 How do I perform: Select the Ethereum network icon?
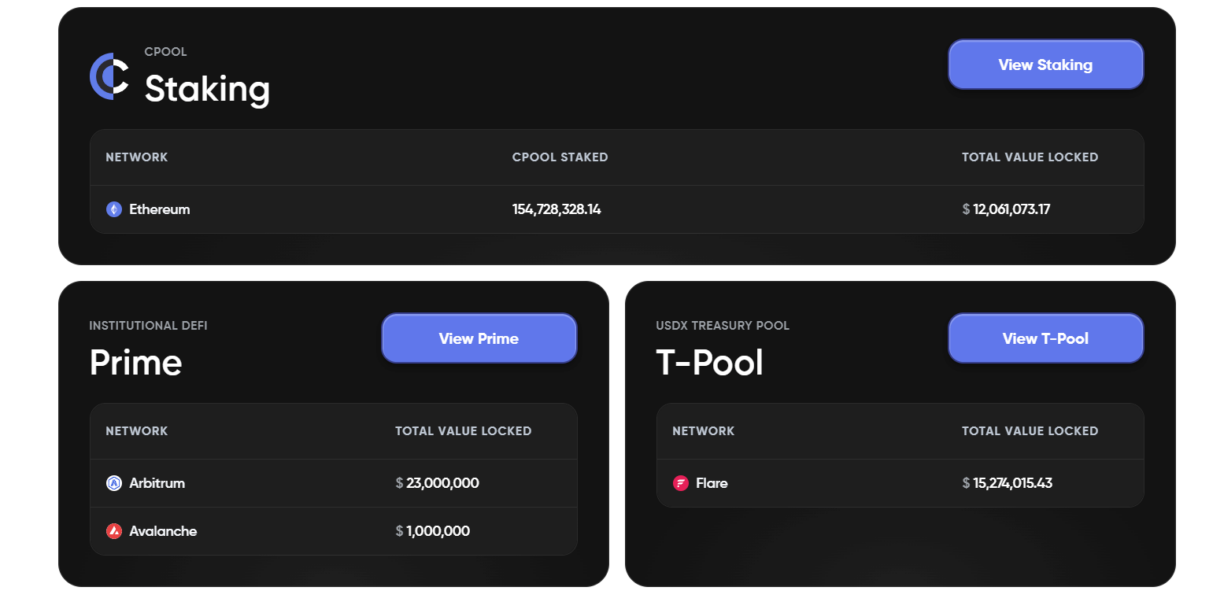[113, 209]
